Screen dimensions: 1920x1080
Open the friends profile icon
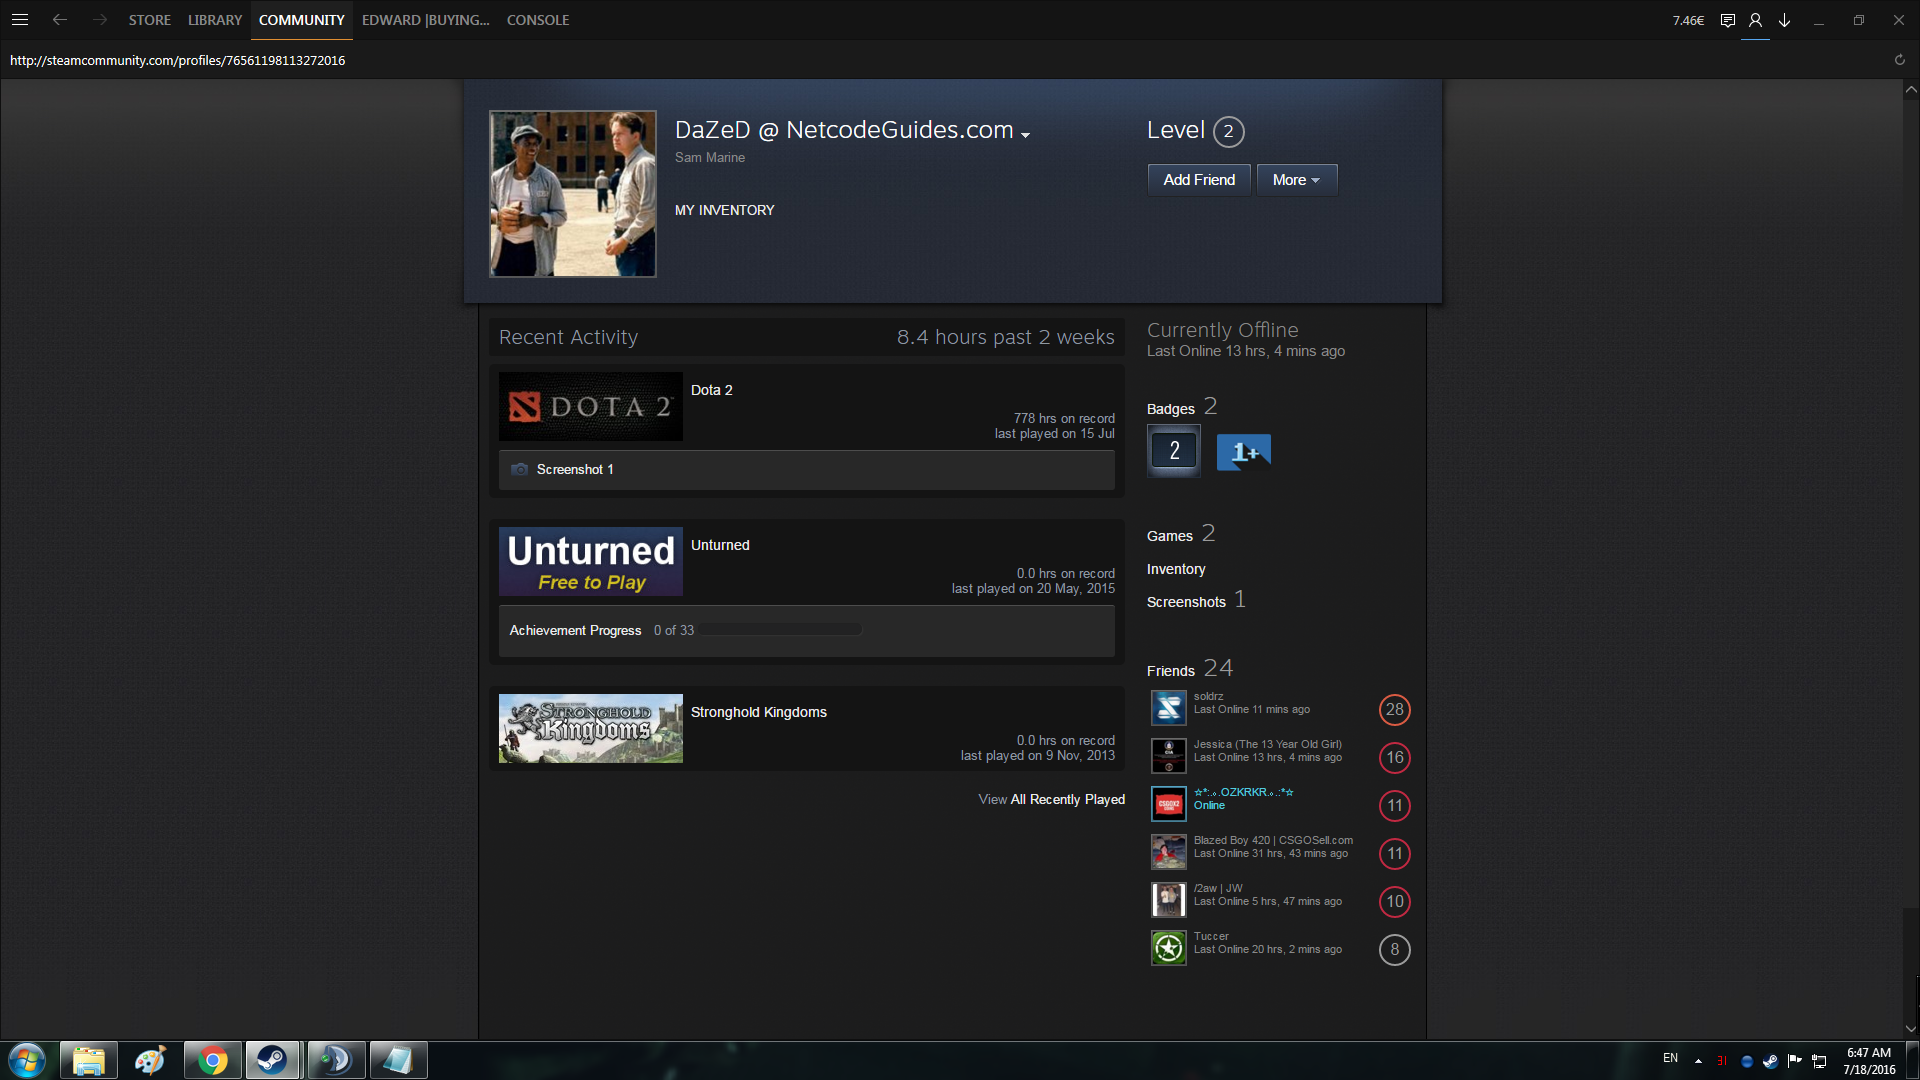click(1755, 20)
